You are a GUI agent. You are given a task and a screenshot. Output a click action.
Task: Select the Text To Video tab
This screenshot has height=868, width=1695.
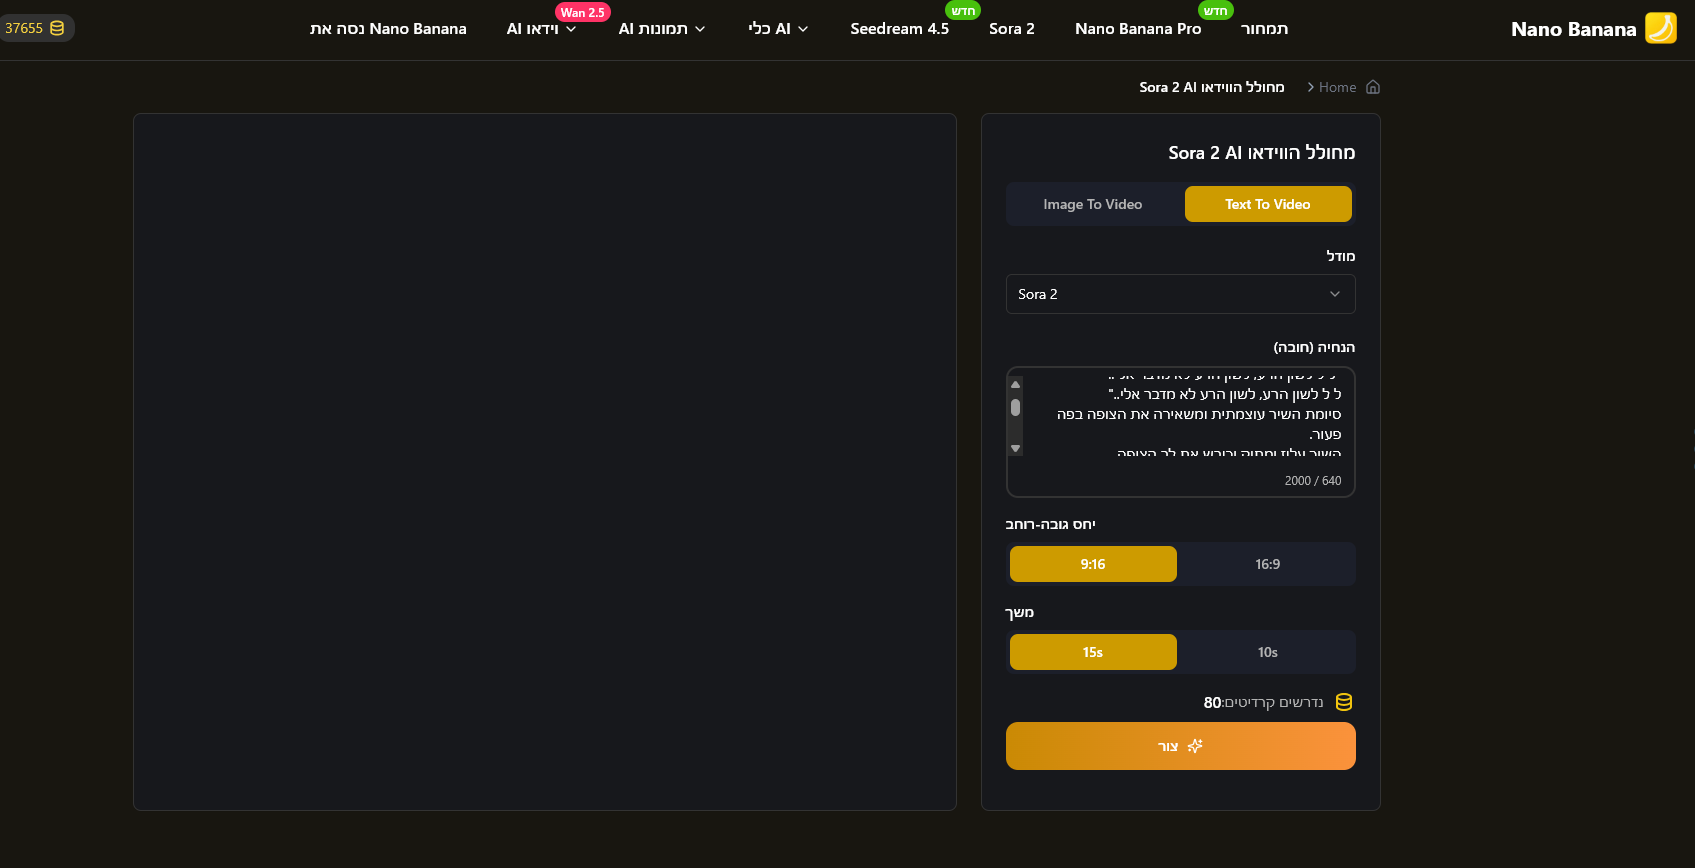(1268, 204)
